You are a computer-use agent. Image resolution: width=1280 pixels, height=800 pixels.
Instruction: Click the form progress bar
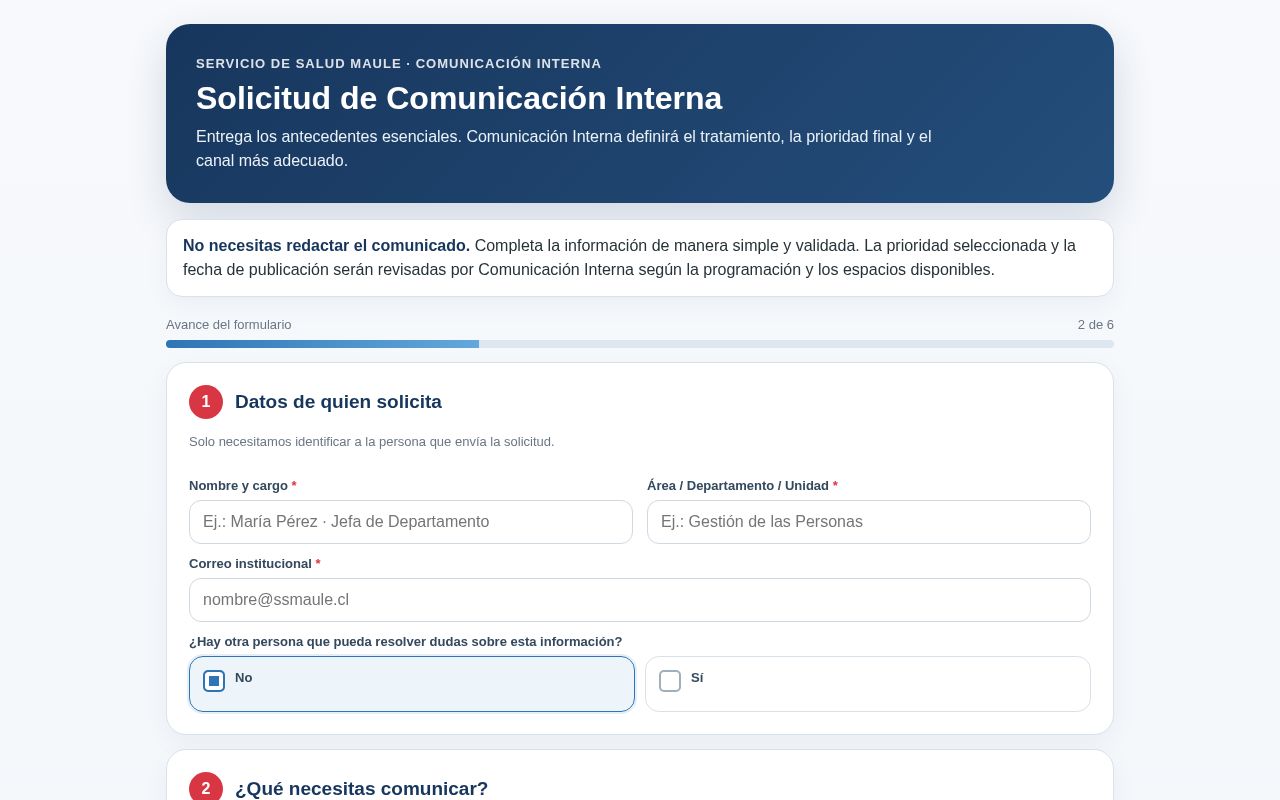click(640, 344)
